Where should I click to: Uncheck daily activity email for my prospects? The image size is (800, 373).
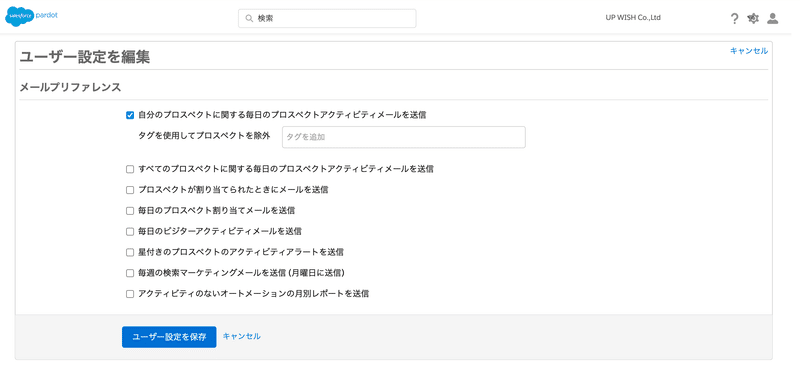(130, 115)
